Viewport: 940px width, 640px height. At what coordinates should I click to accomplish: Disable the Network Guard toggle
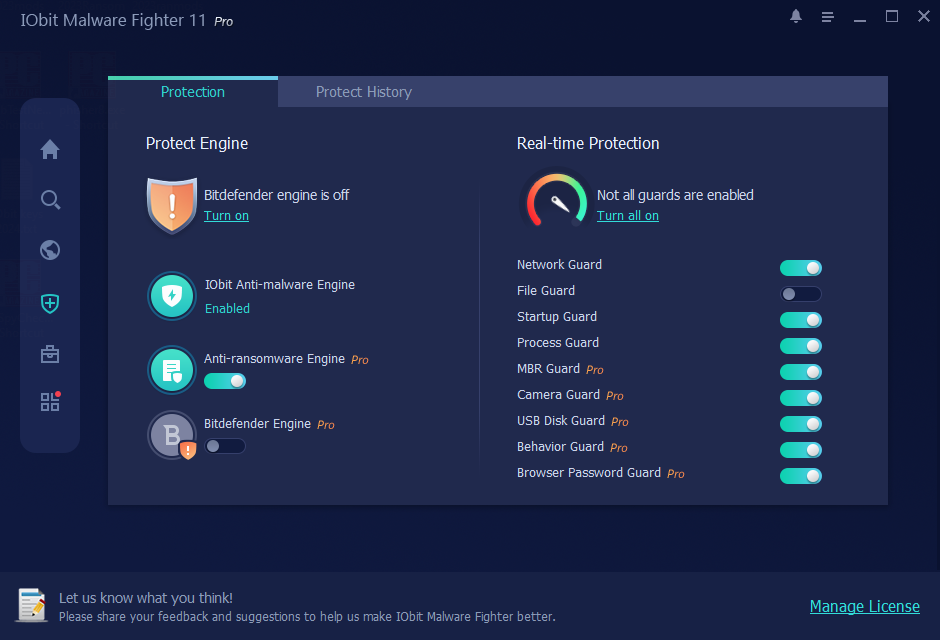tap(800, 268)
